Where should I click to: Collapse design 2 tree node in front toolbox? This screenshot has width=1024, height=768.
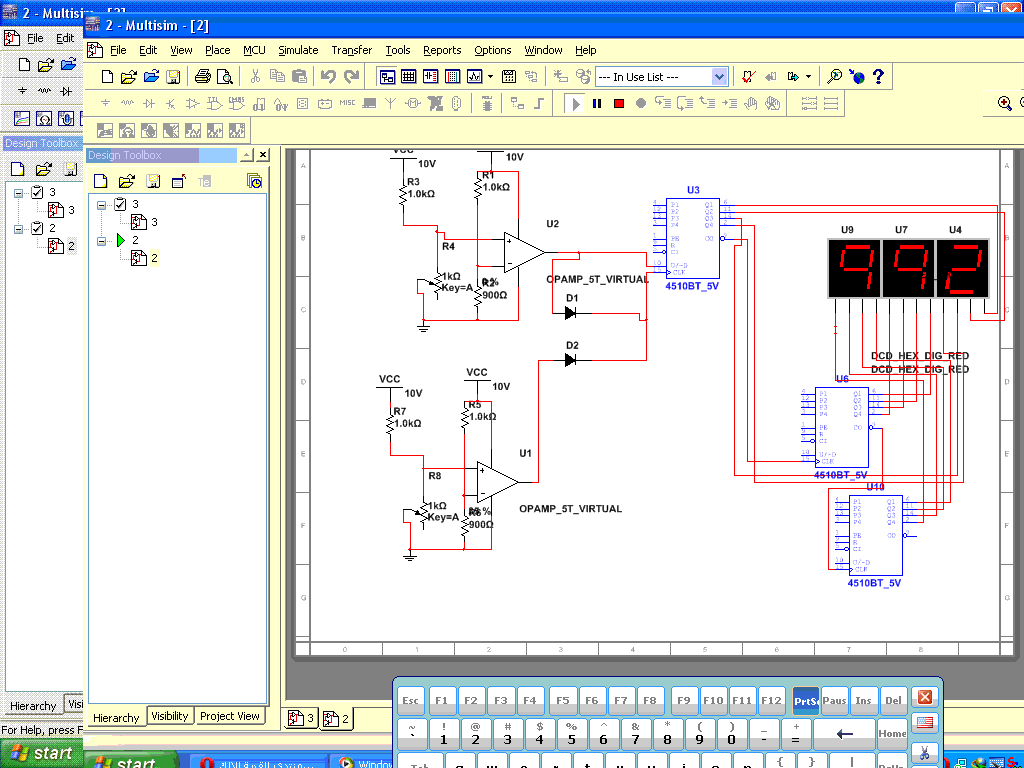pyautogui.click(x=101, y=241)
